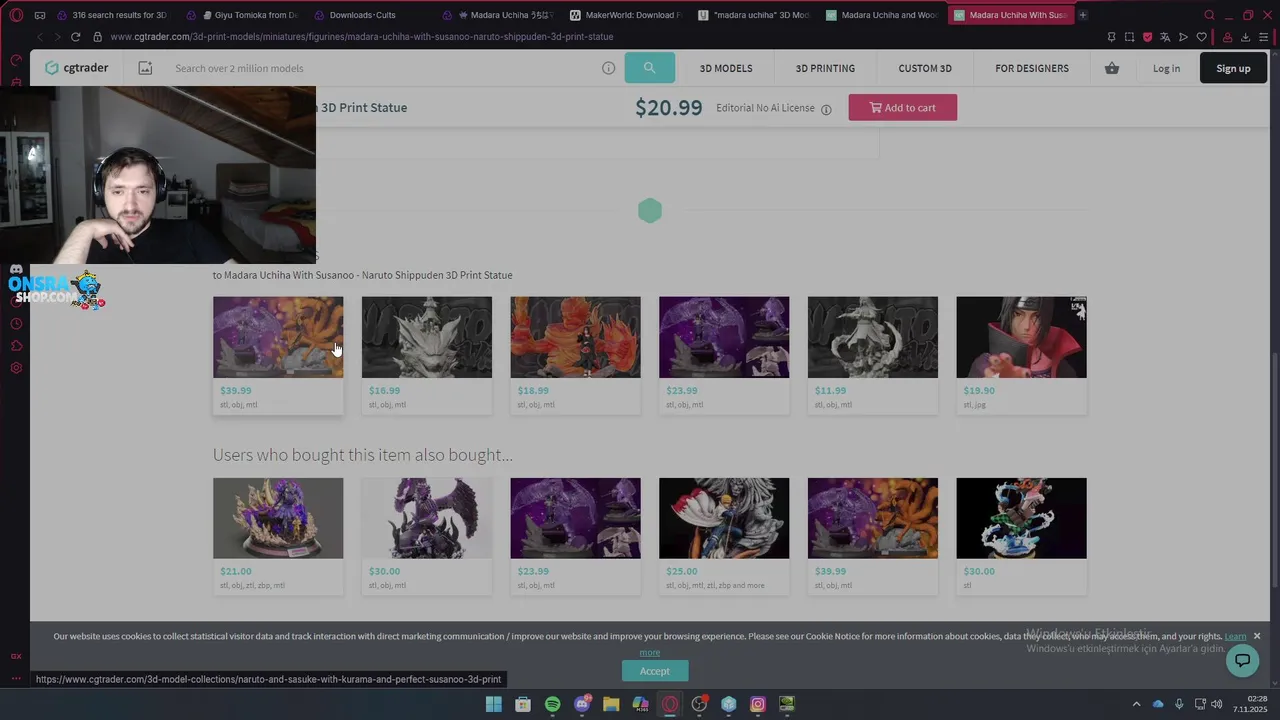This screenshot has height=720, width=1280.
Task: Go back using the browser back arrow
Action: click(40, 37)
